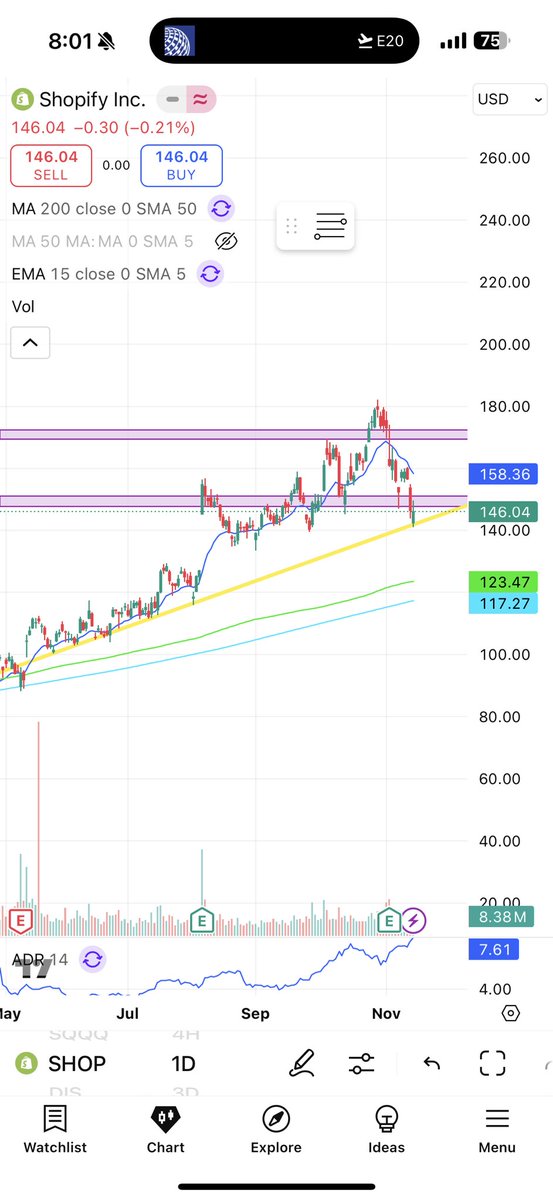553x1200 pixels.
Task: Select the Sep date axis label
Action: pos(255,1013)
